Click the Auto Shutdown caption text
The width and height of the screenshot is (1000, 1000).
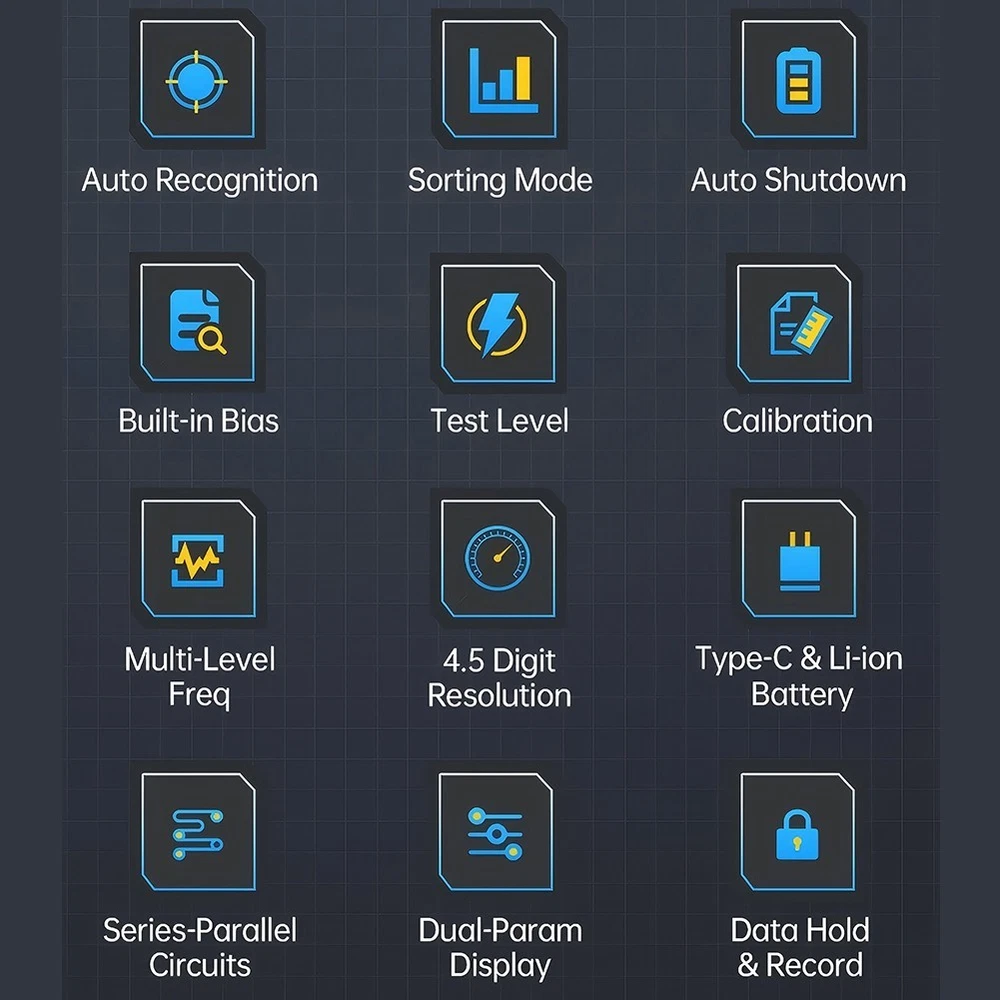798,180
